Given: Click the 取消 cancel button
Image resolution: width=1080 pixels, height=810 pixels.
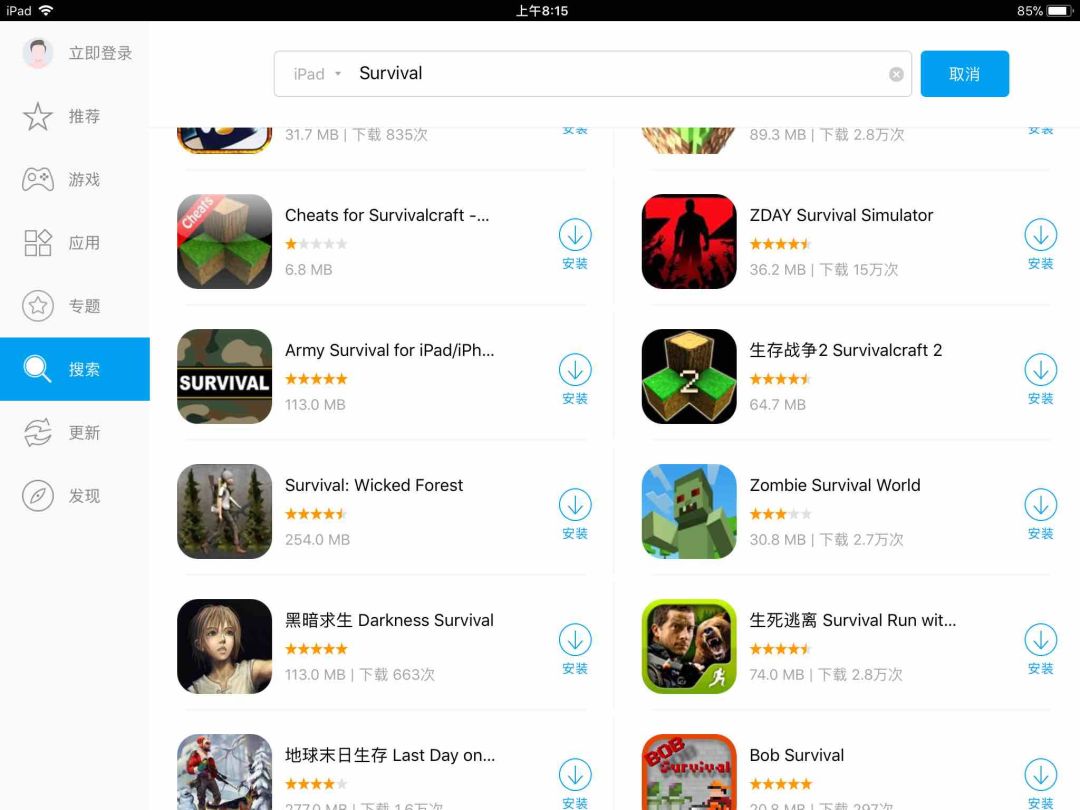Looking at the screenshot, I should (x=964, y=74).
